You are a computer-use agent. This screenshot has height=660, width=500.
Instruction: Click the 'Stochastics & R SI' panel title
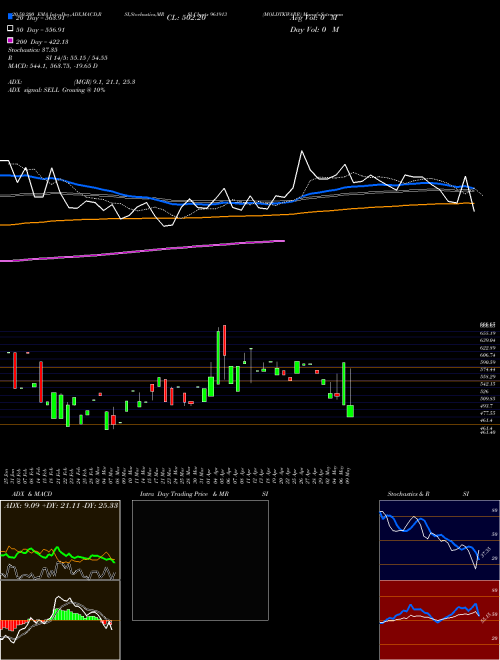pos(428,494)
